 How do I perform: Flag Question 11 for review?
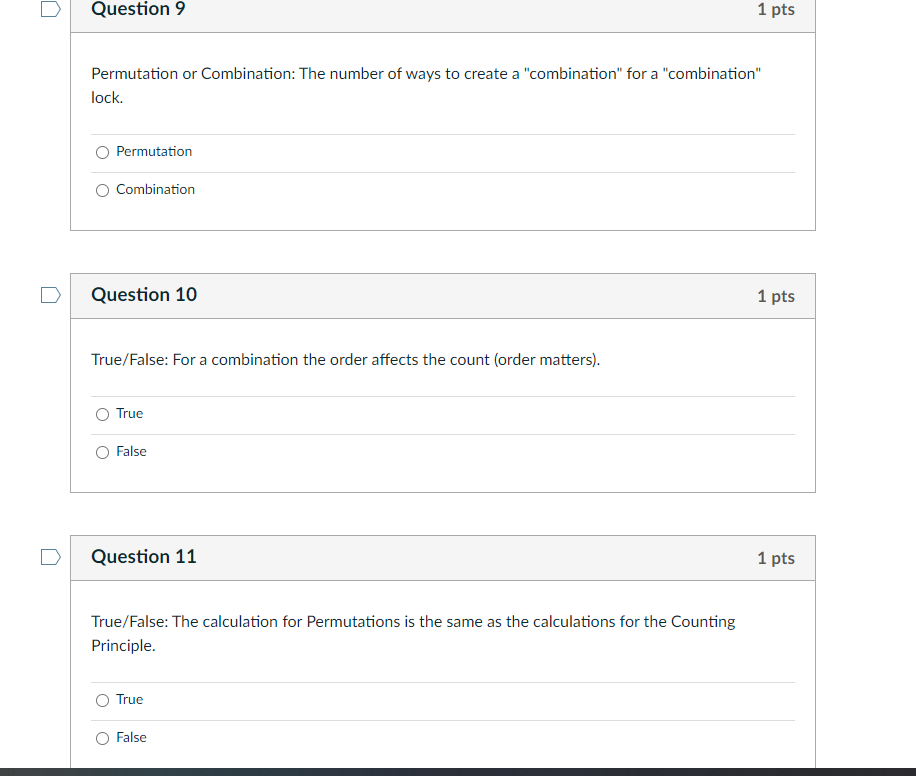[x=49, y=557]
